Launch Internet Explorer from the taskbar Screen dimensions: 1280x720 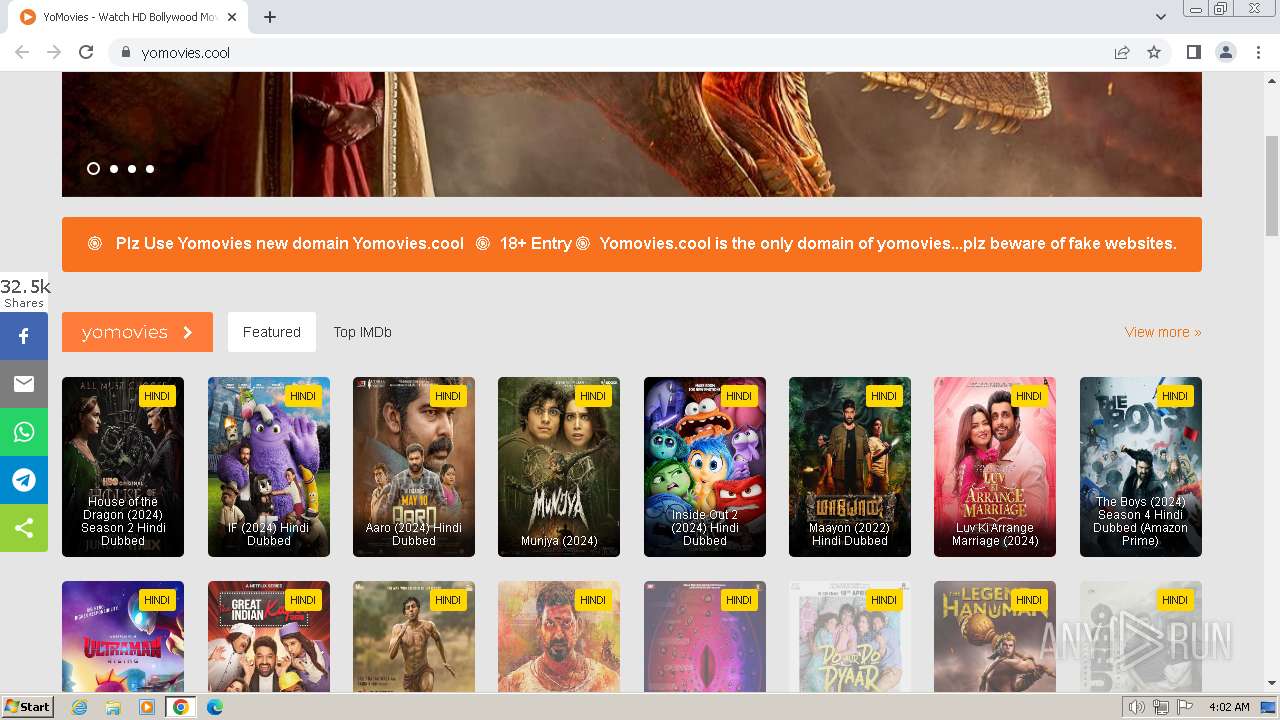80,707
